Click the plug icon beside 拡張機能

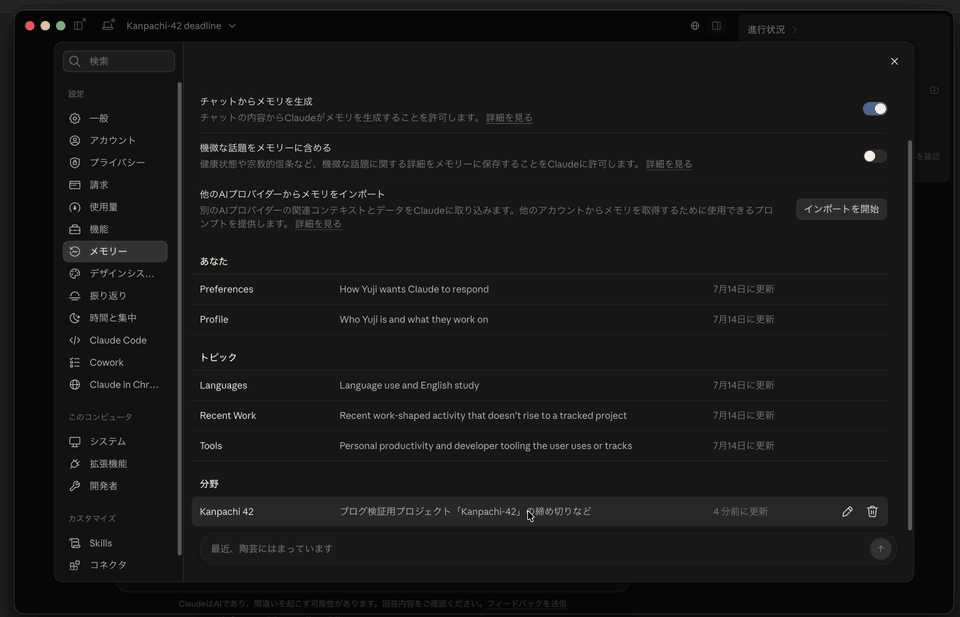click(x=75, y=463)
